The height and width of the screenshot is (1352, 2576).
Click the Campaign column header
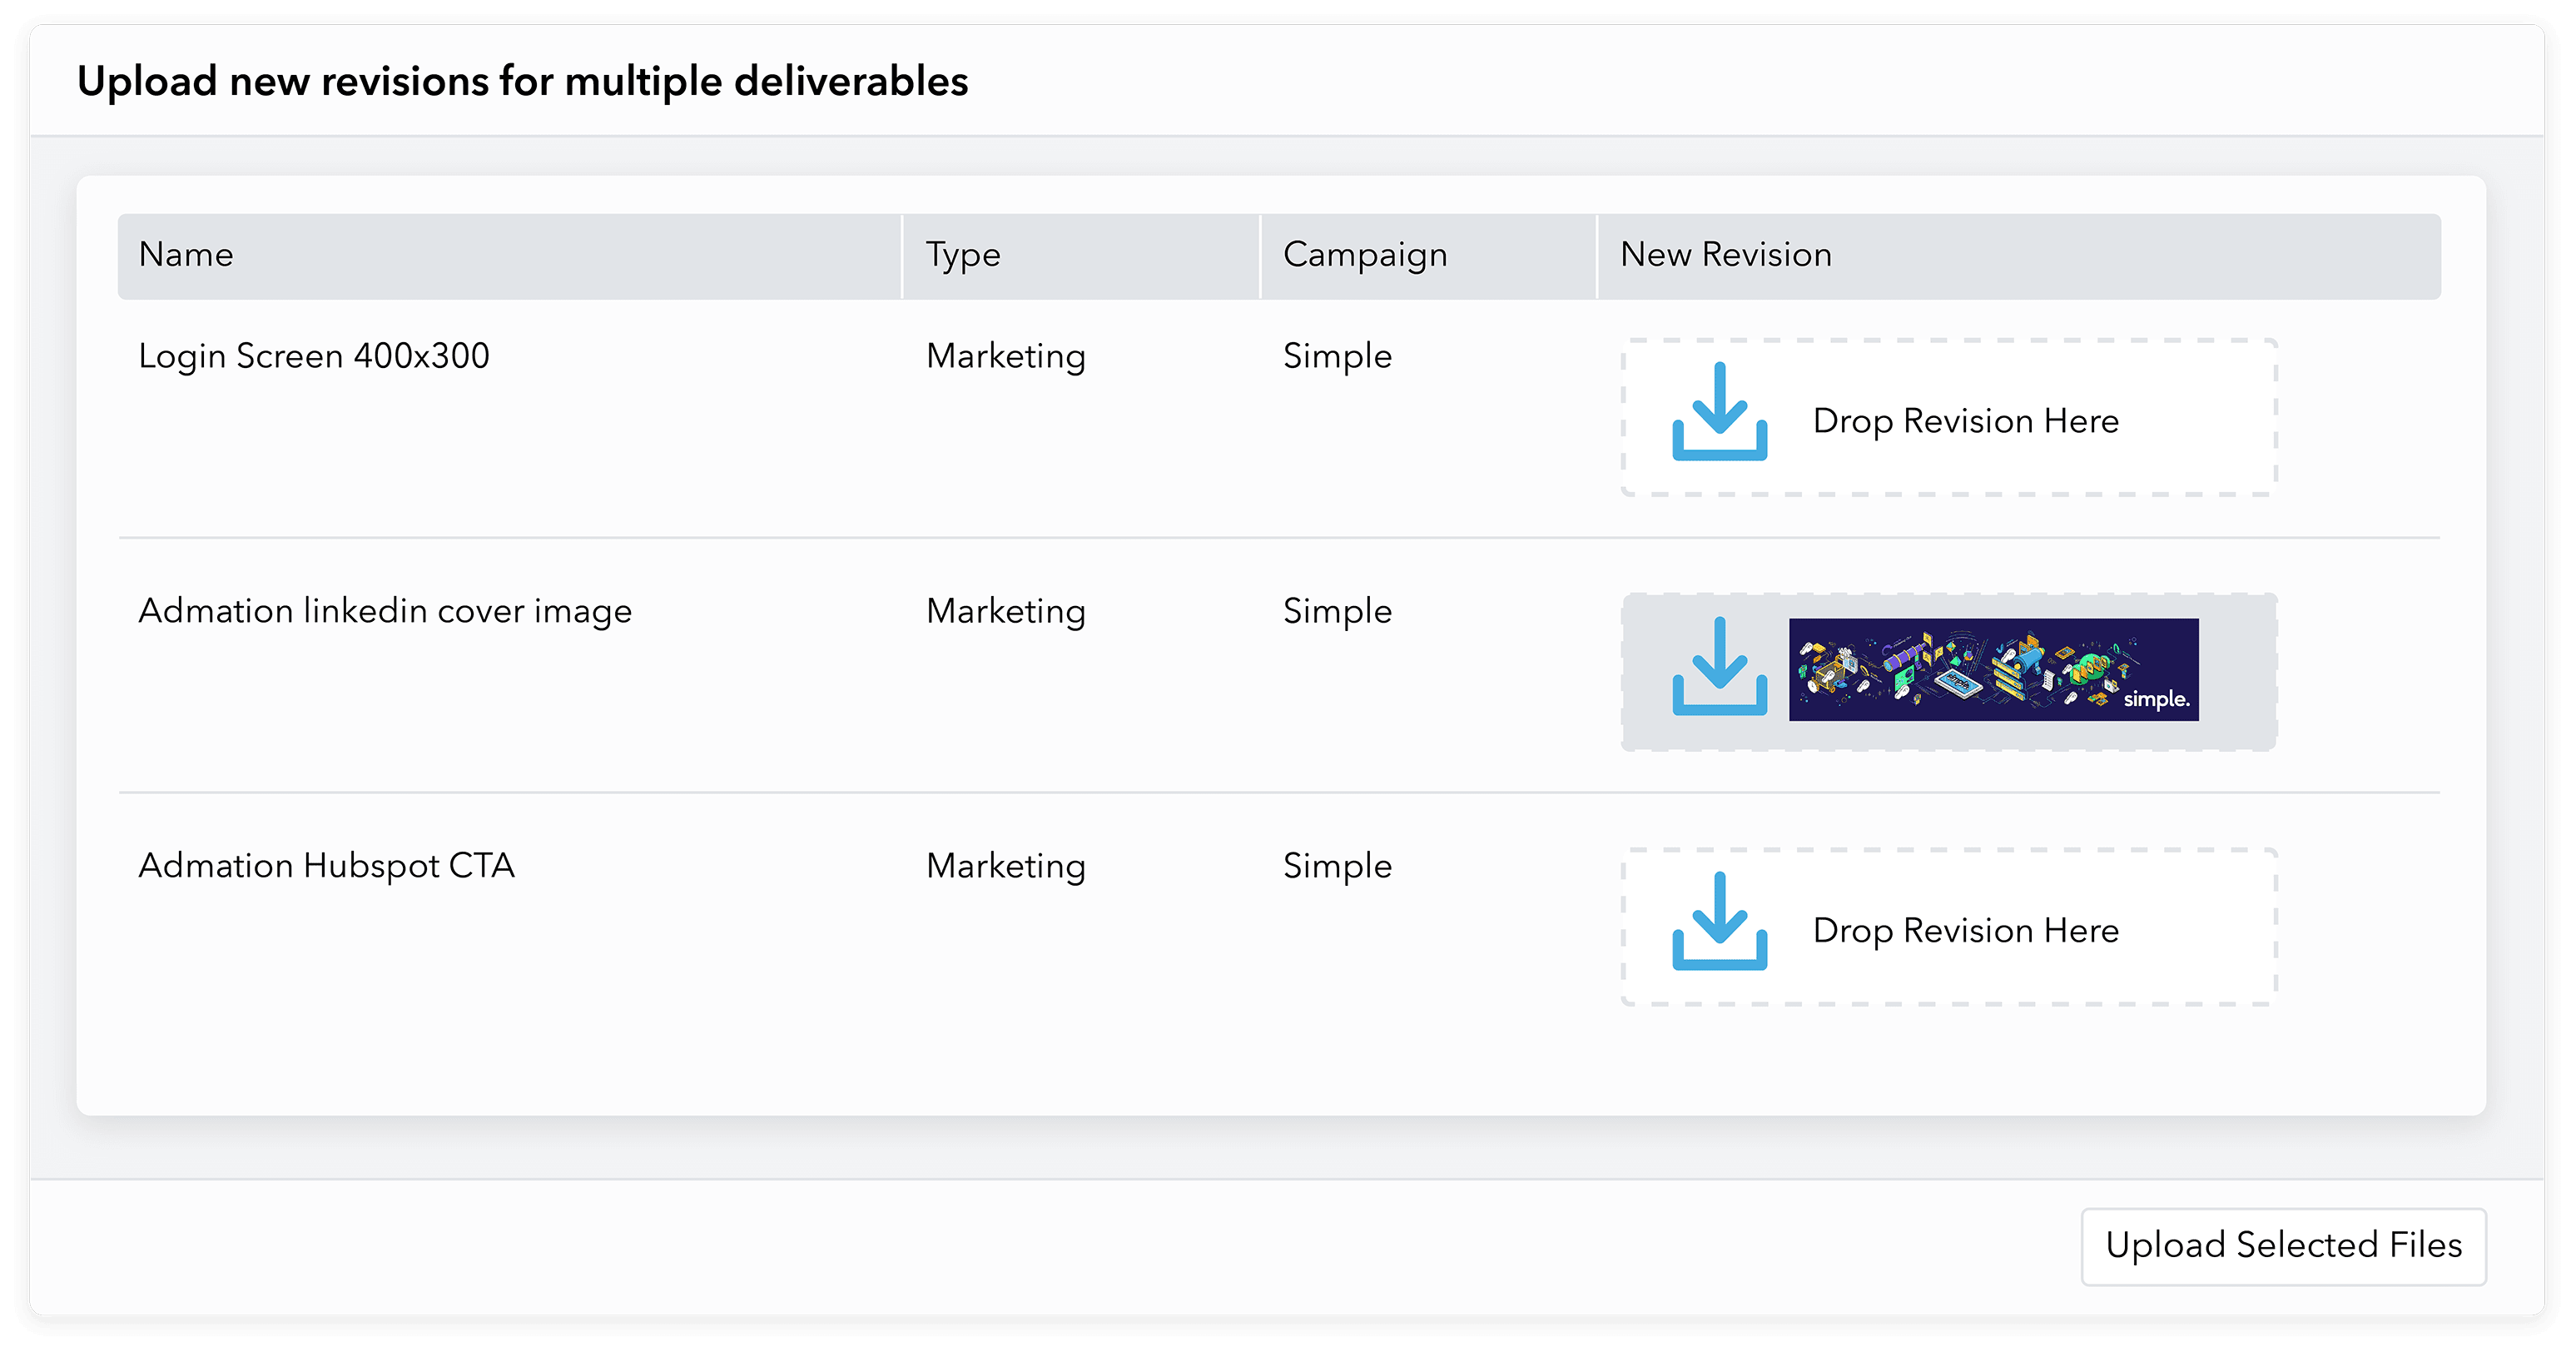(1364, 255)
